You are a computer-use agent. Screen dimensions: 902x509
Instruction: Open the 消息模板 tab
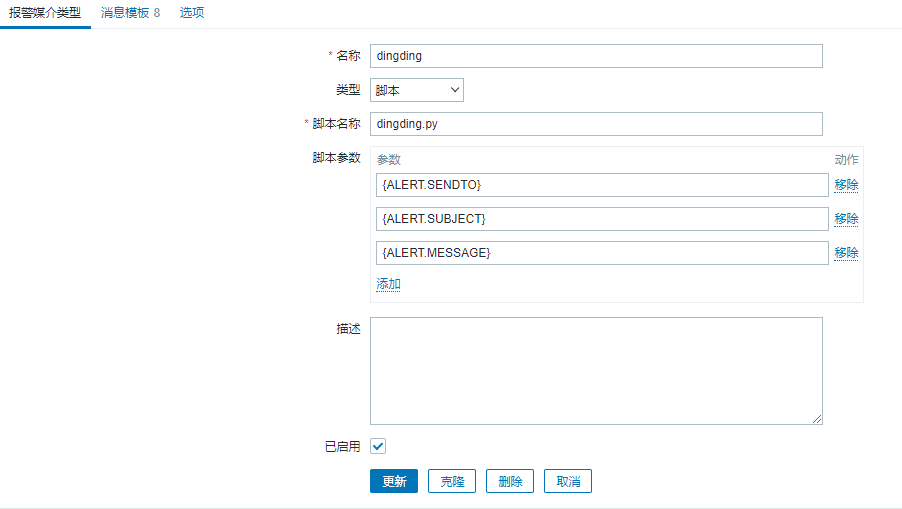[x=130, y=13]
